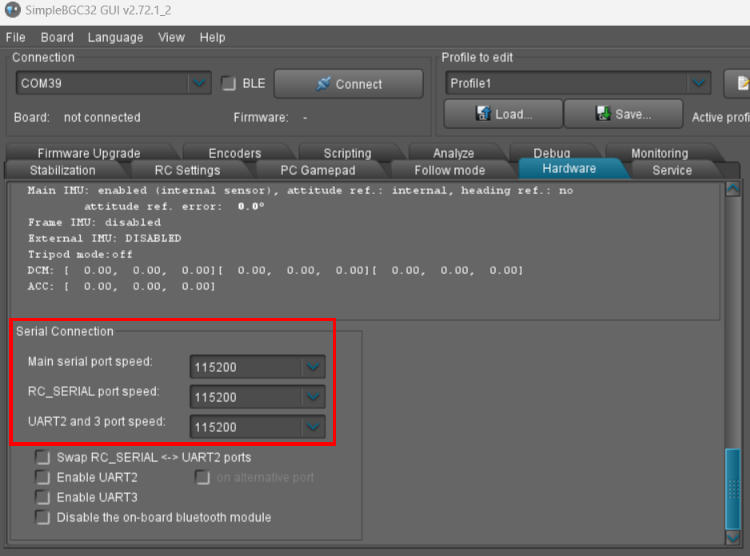
Task: Click the 'not connected' board status text
Action: pyautogui.click(x=102, y=117)
